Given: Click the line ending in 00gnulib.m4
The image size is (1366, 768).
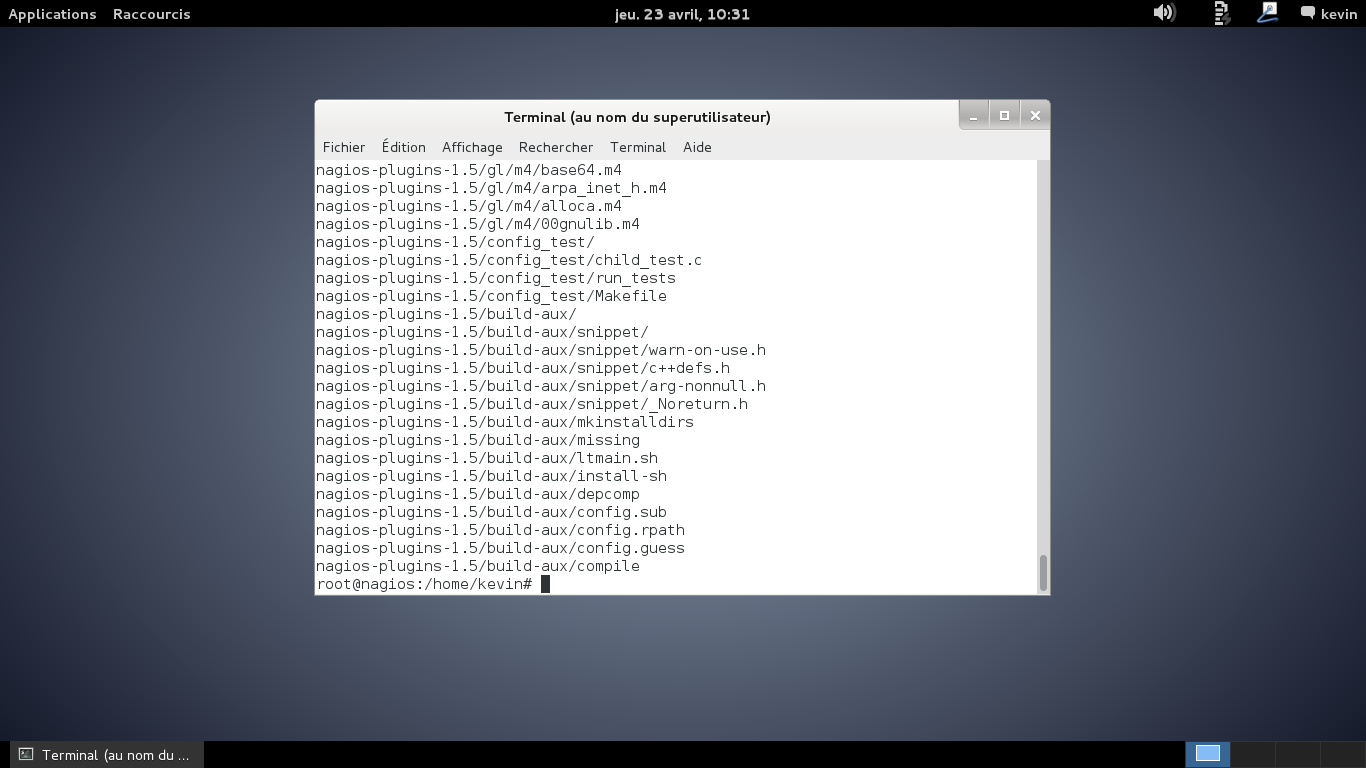Looking at the screenshot, I should pos(478,224).
